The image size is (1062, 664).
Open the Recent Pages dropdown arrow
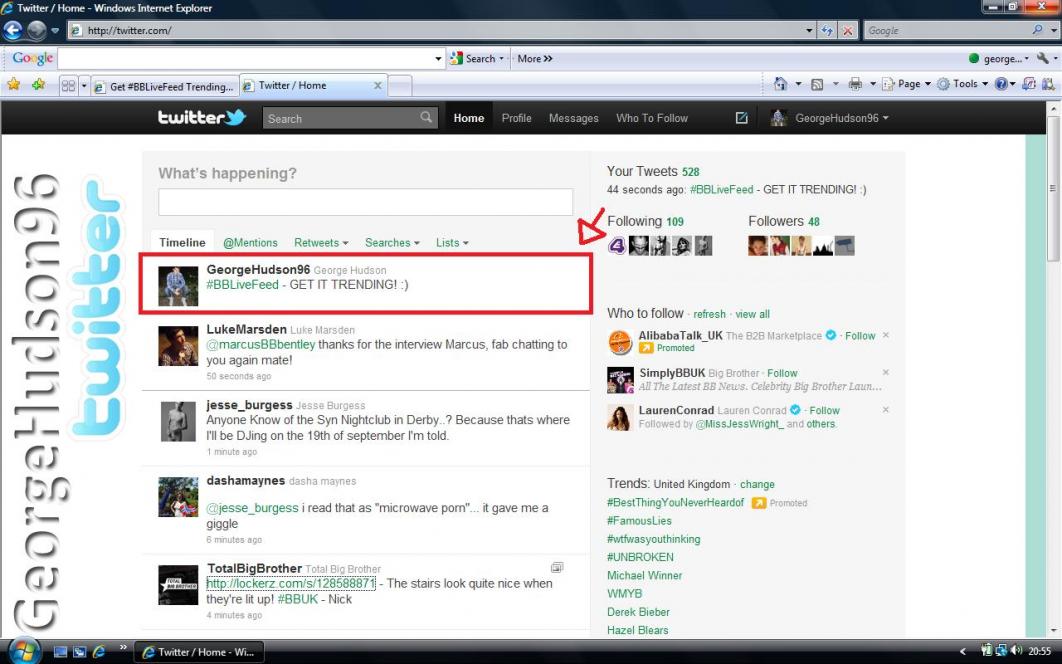55,31
